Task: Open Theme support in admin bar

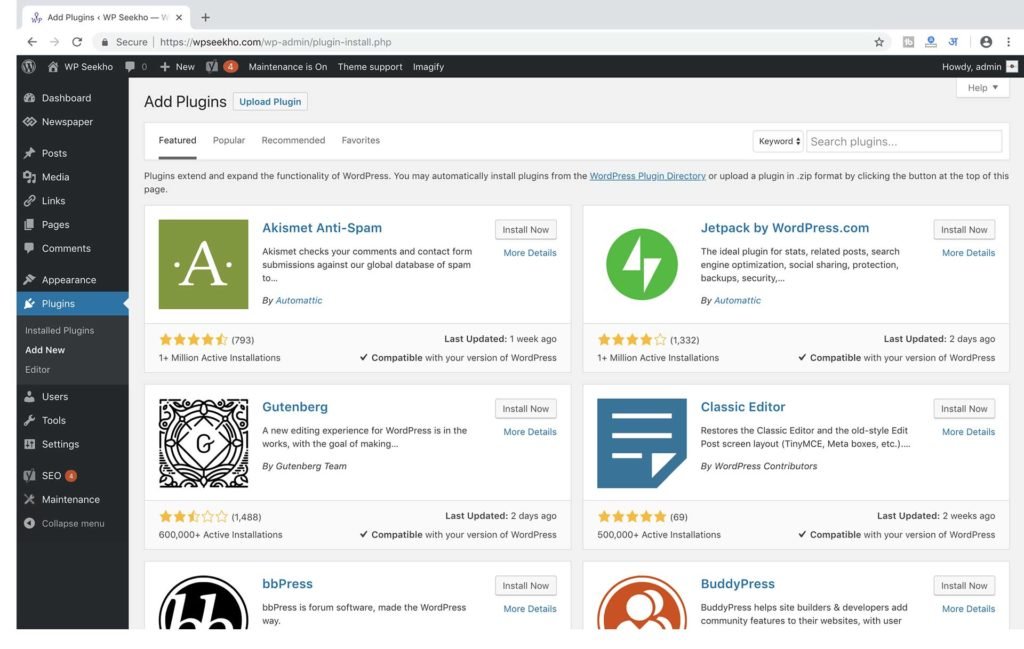Action: [370, 67]
